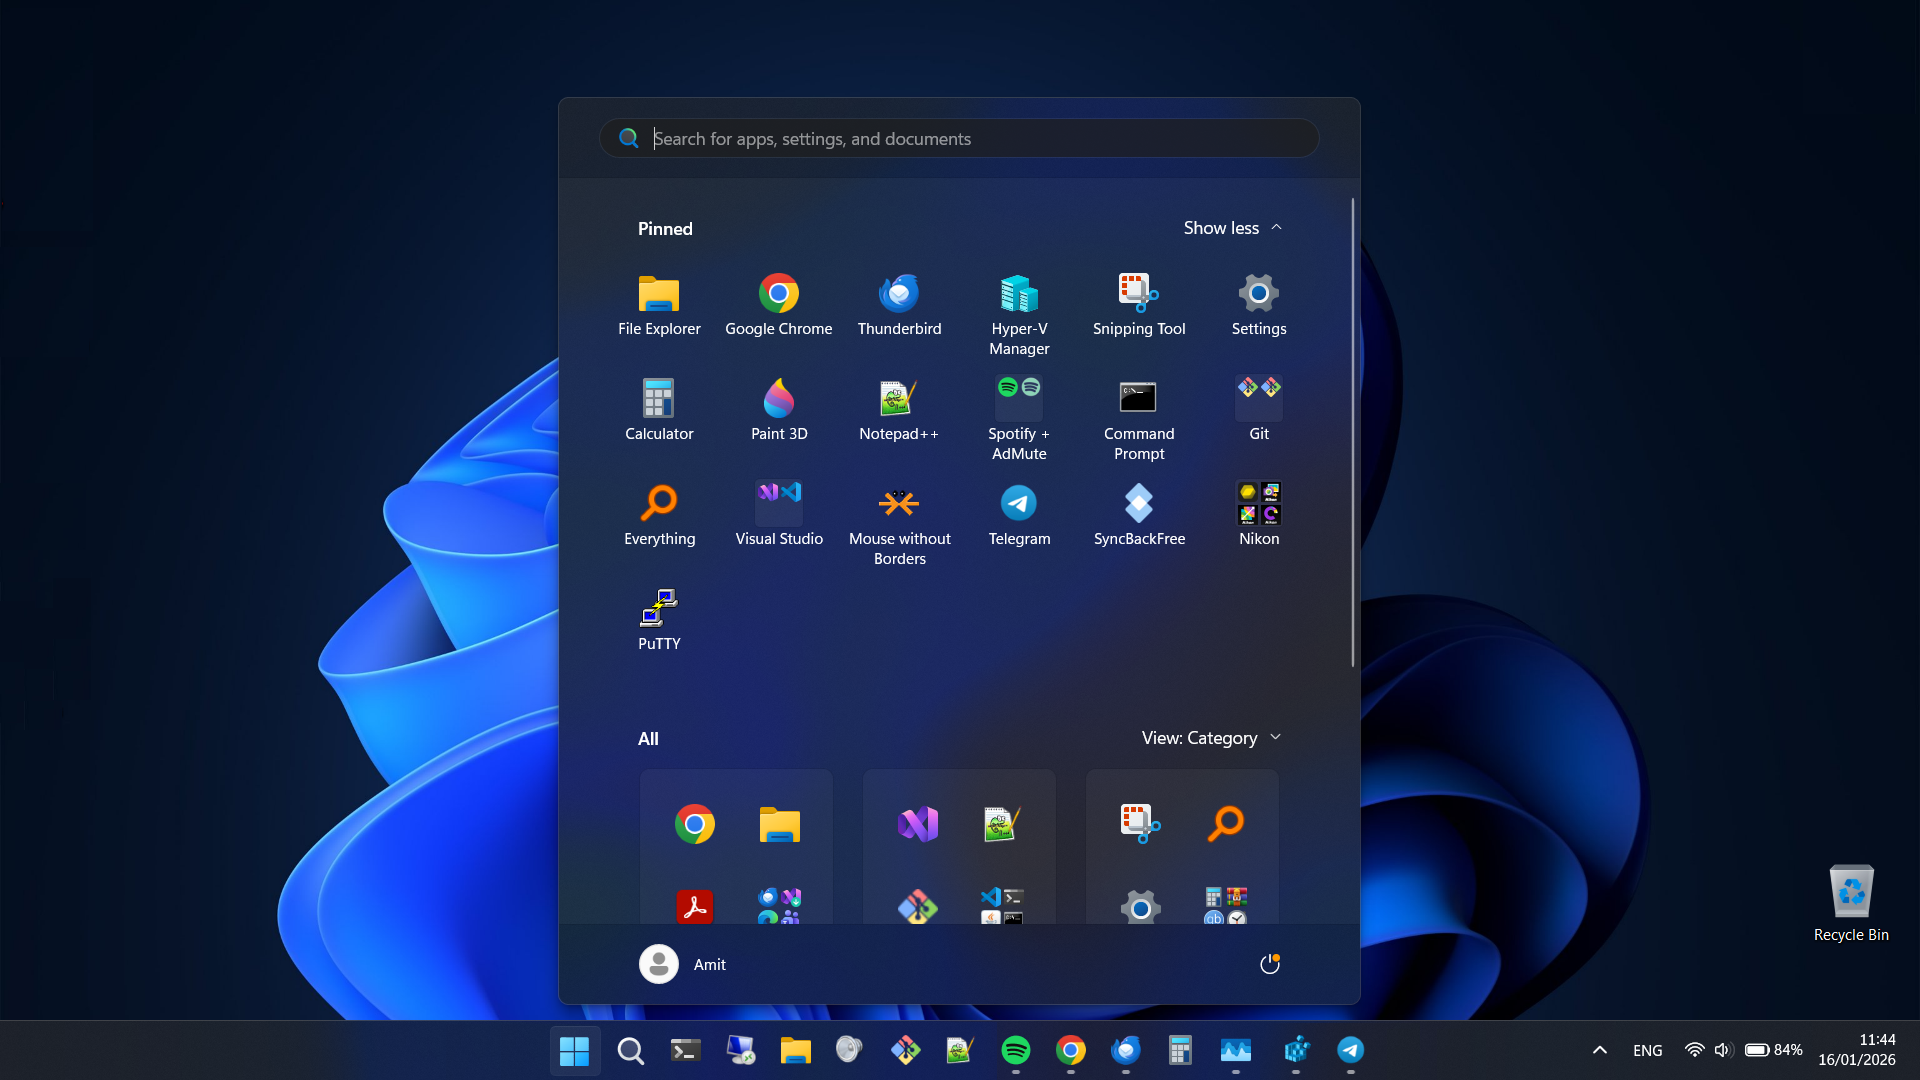Launch Hyper-V Manager from Pinned

1019,315
